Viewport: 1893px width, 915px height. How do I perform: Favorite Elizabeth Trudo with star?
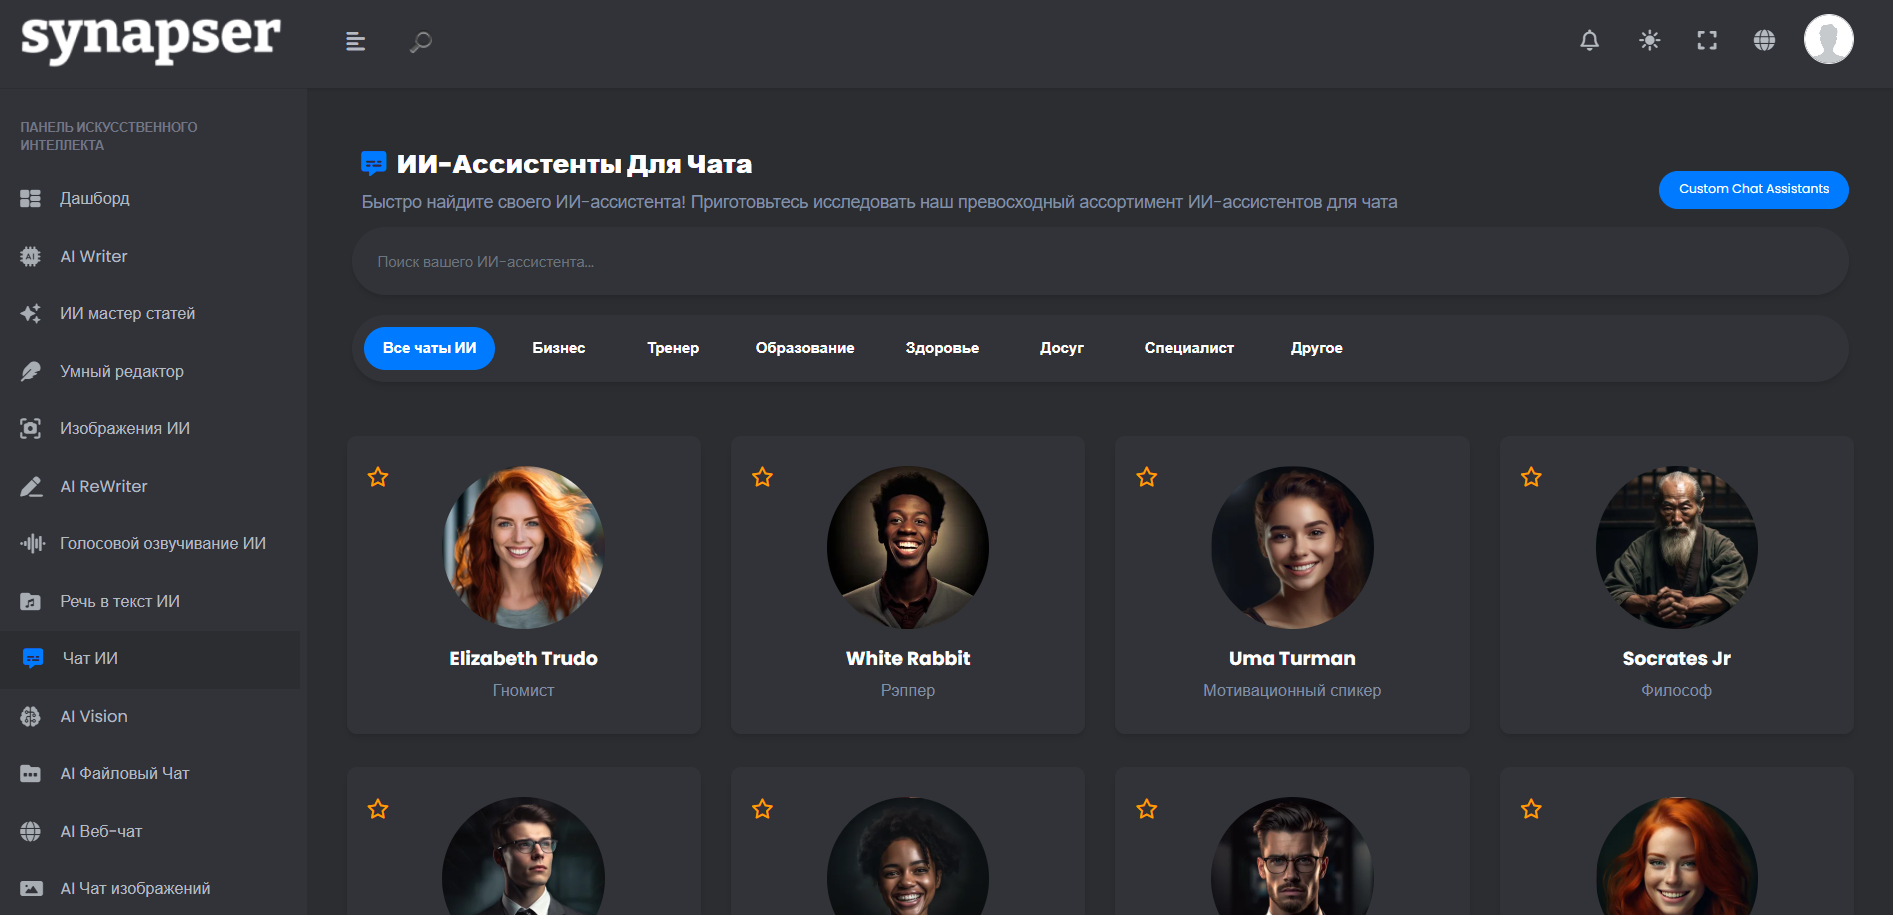coord(378,477)
